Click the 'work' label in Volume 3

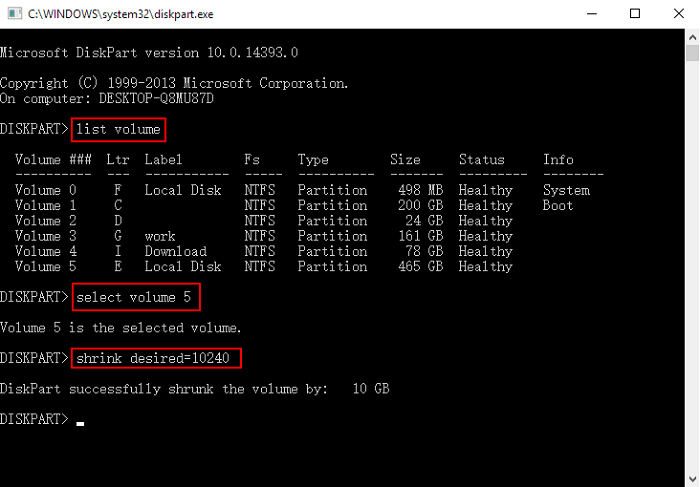[x=160, y=236]
